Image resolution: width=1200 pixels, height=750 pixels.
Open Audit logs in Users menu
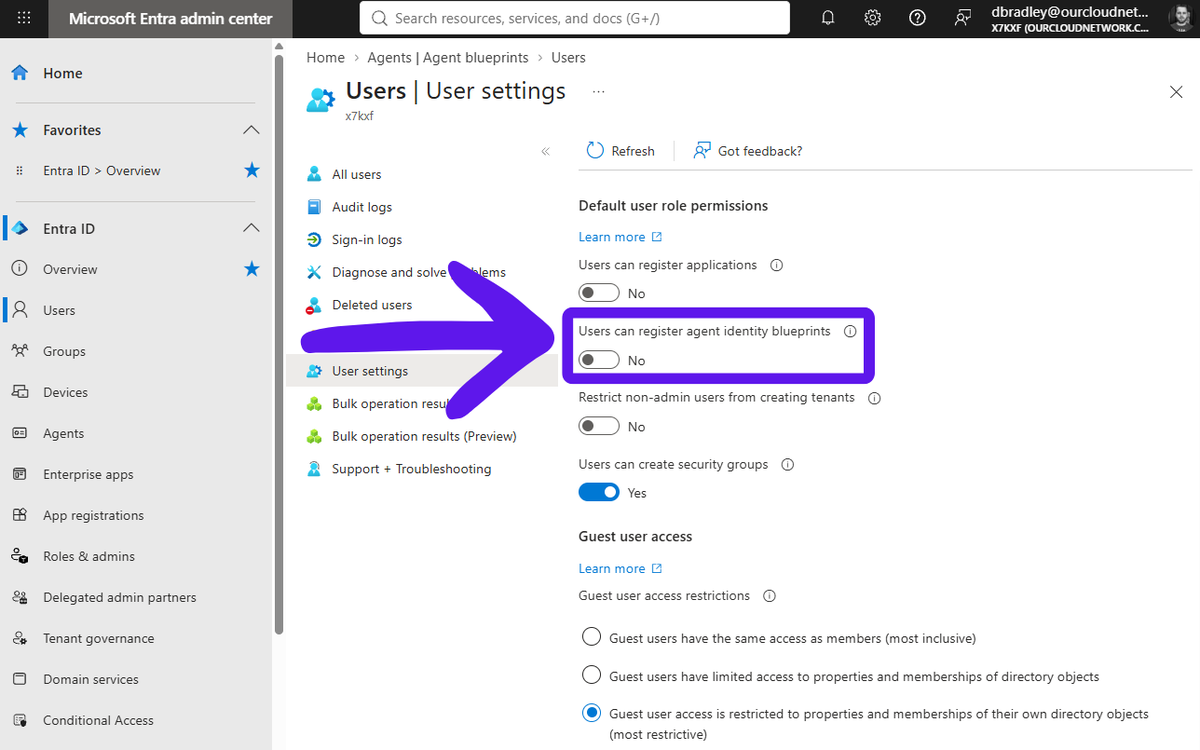362,207
